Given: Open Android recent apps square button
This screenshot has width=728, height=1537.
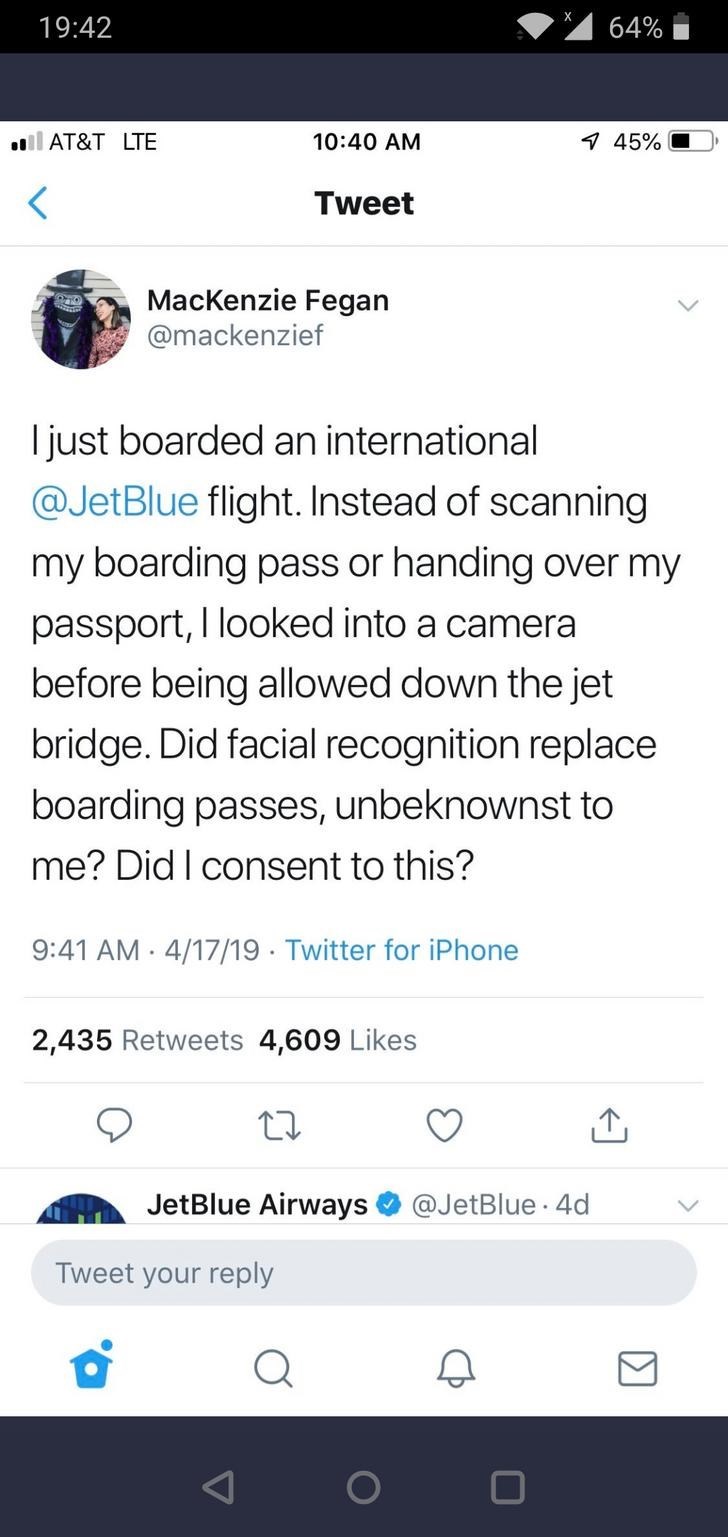Looking at the screenshot, I should tap(507, 1488).
